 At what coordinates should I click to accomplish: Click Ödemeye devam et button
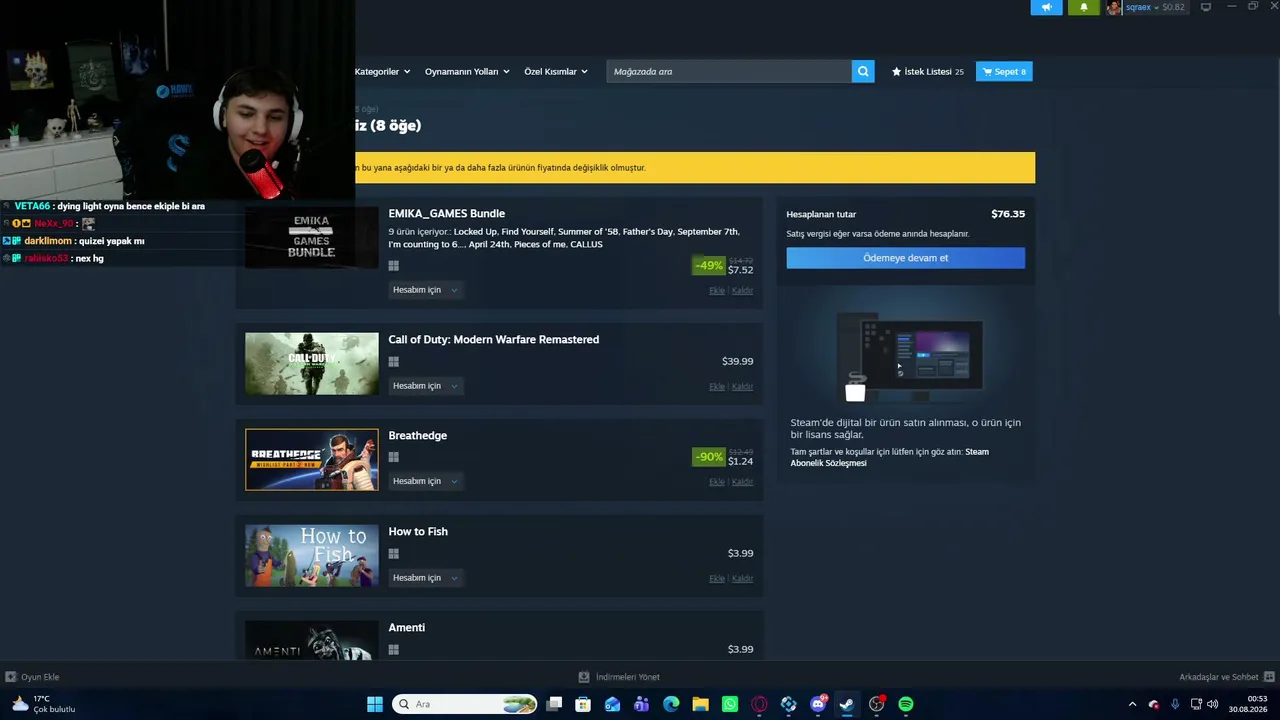[905, 258]
